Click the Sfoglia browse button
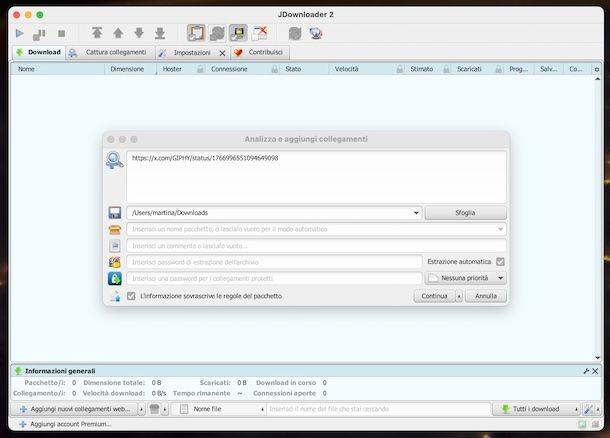 [465, 213]
